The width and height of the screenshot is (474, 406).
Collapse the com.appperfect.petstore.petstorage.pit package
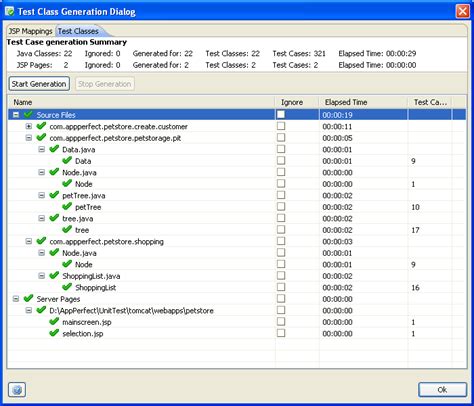29,138
